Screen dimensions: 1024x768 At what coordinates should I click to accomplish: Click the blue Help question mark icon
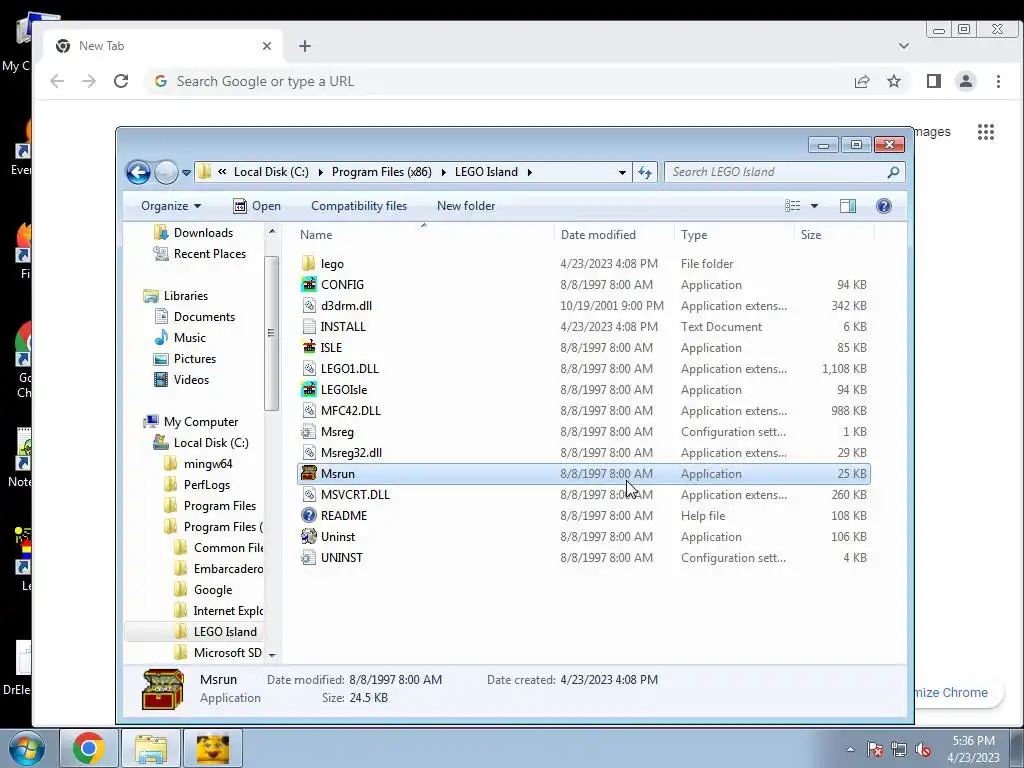pos(884,206)
